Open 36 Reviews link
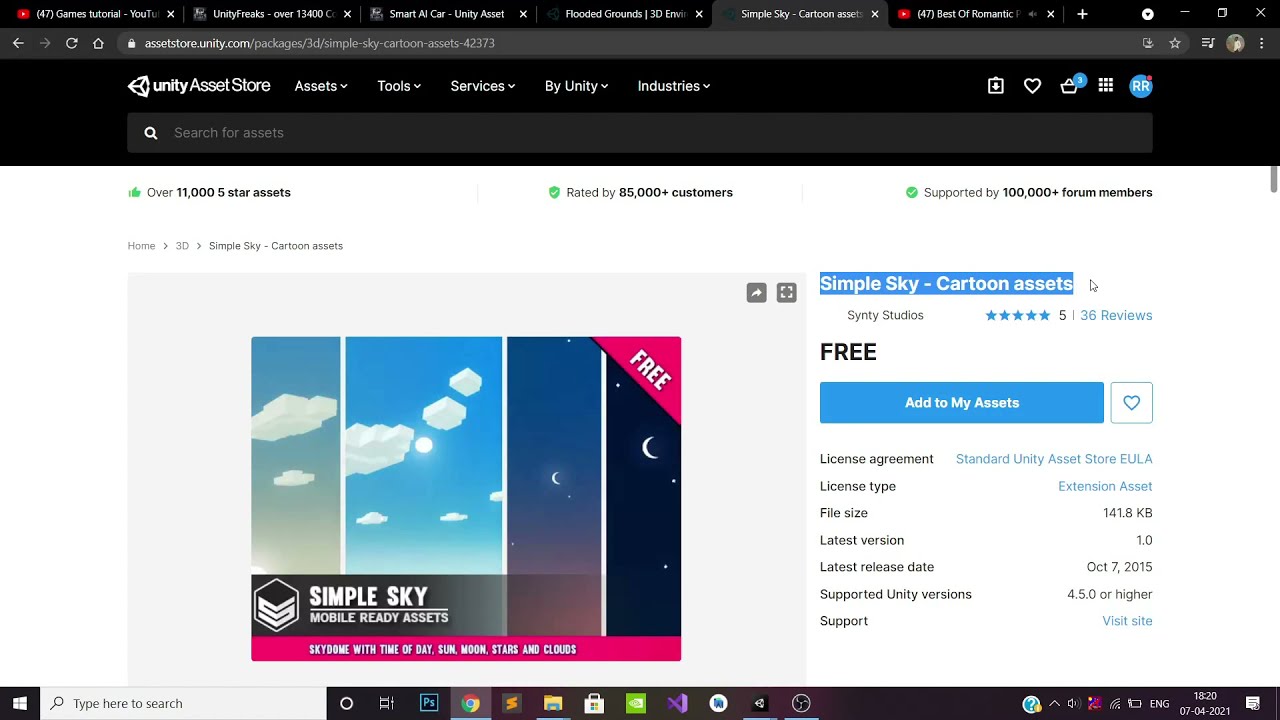Image resolution: width=1280 pixels, height=720 pixels. tap(1116, 315)
